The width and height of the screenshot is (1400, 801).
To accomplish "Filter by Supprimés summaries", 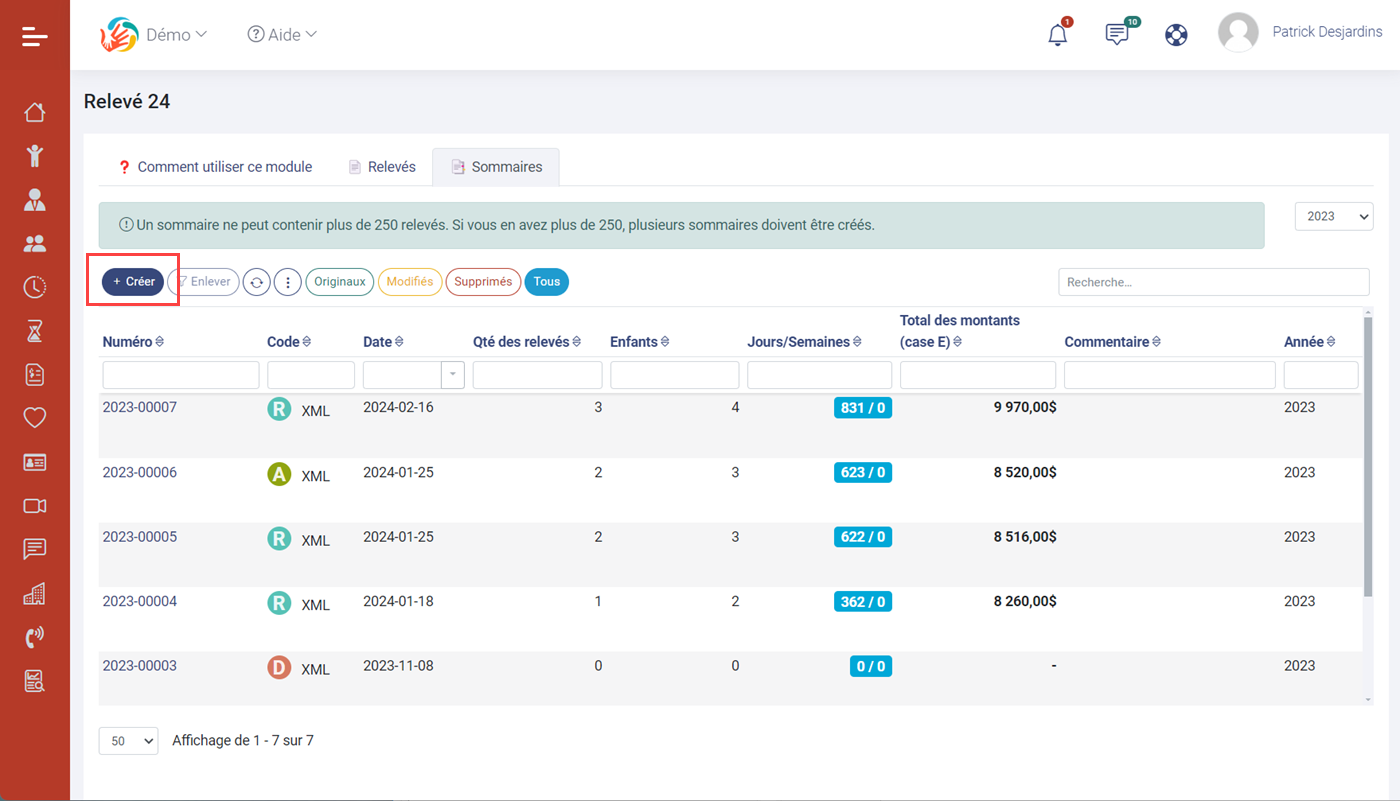I will [483, 282].
